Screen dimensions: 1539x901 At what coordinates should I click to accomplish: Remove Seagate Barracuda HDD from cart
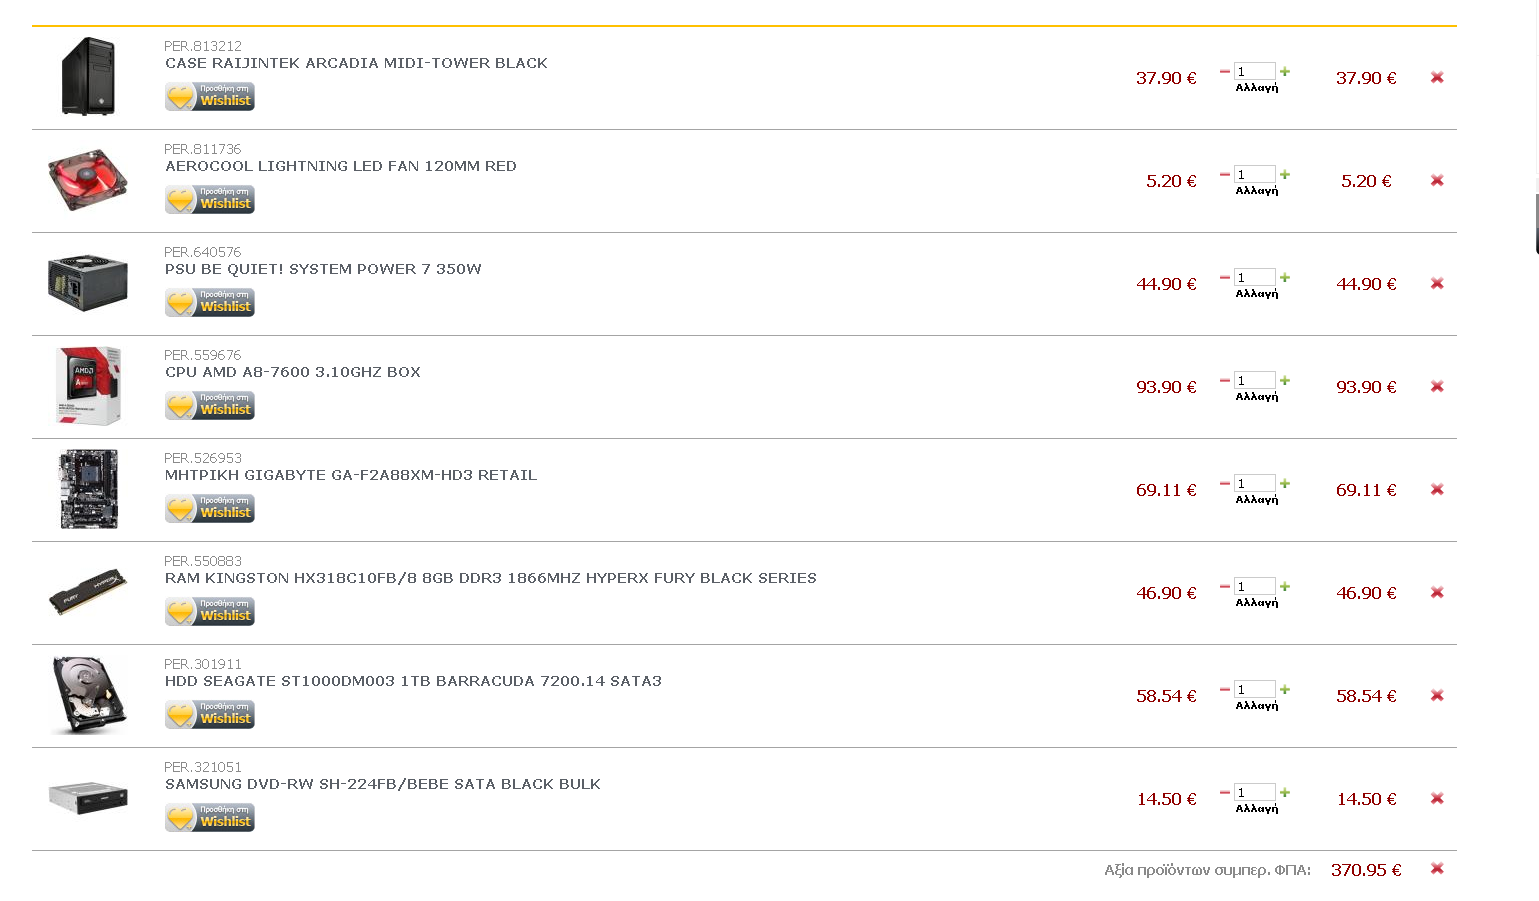coord(1437,695)
